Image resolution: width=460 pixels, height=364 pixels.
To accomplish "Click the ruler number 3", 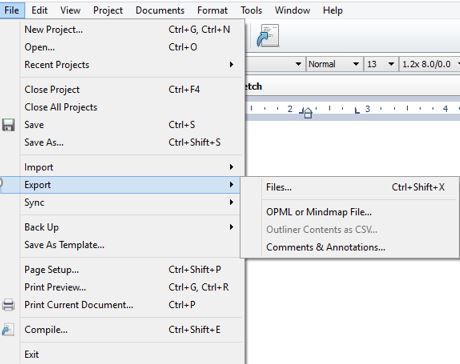I will click(368, 109).
